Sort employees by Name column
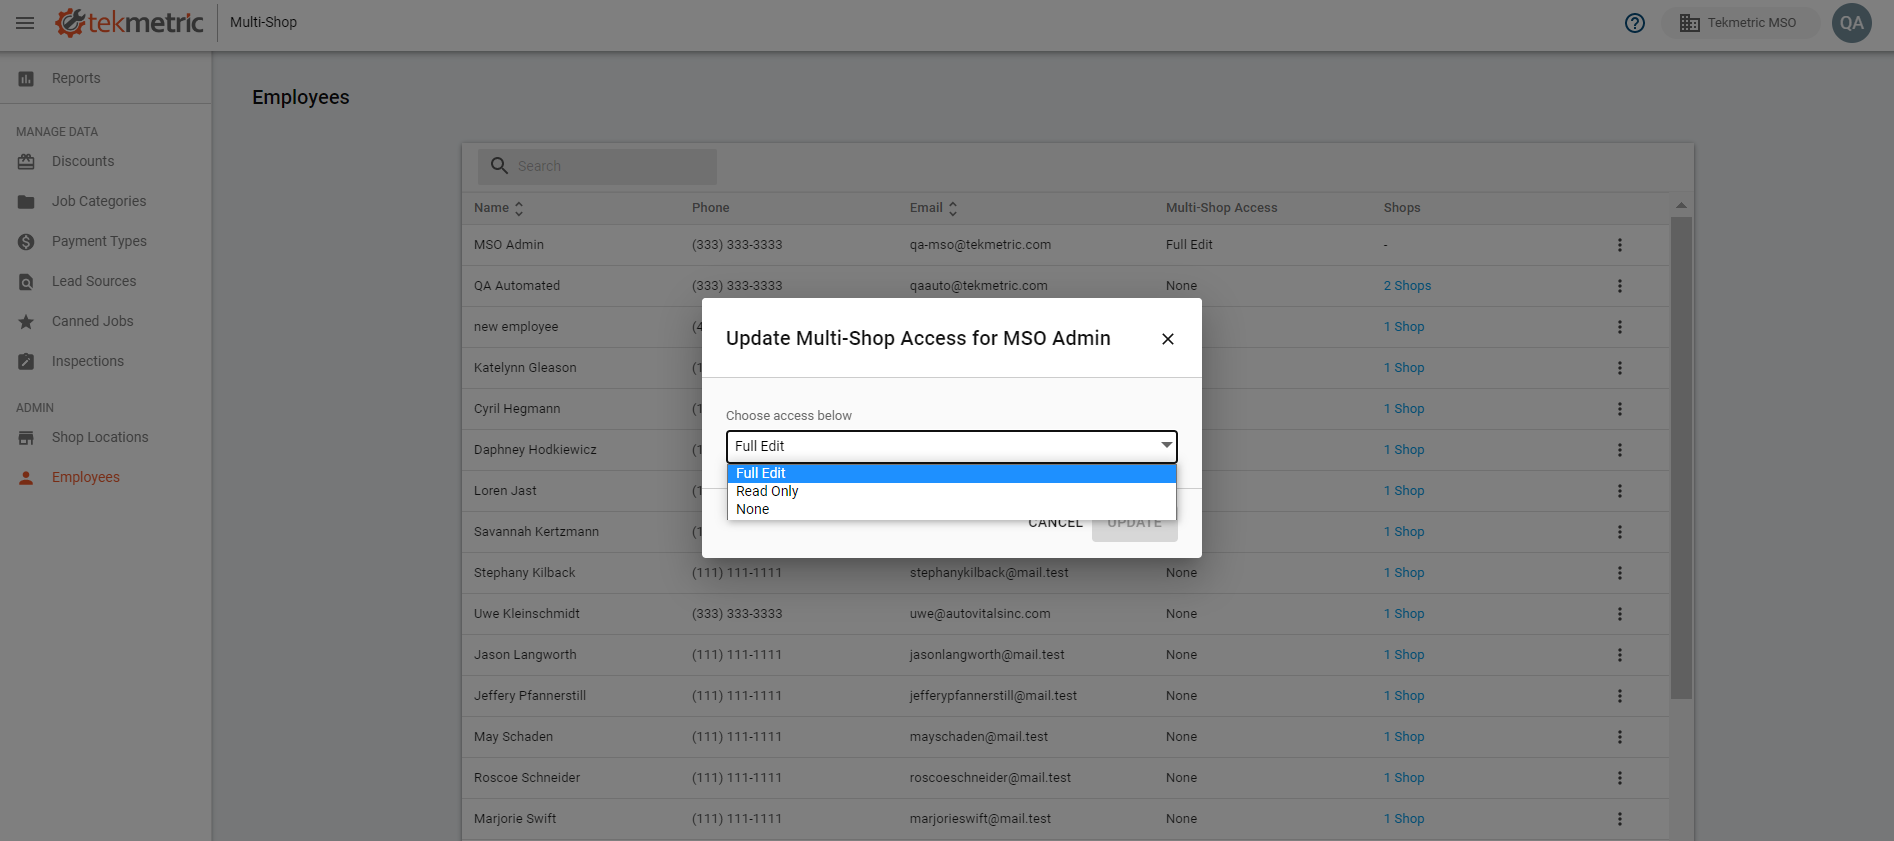The height and width of the screenshot is (841, 1894). (498, 208)
